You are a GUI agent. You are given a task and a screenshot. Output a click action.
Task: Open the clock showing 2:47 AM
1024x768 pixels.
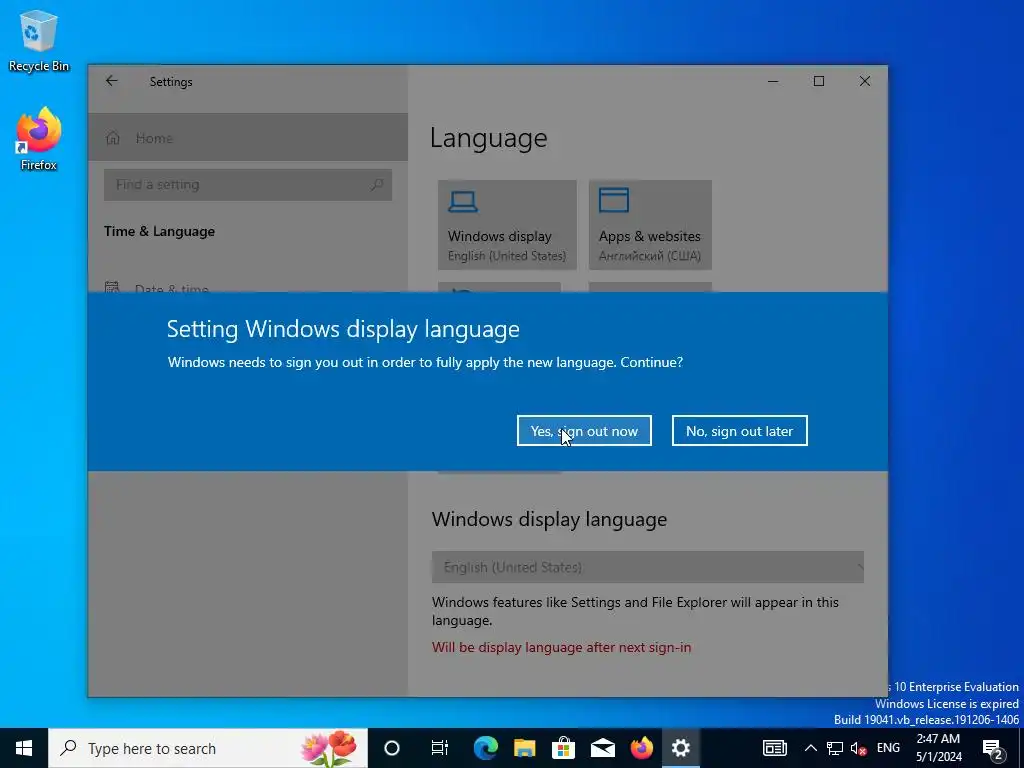click(938, 748)
